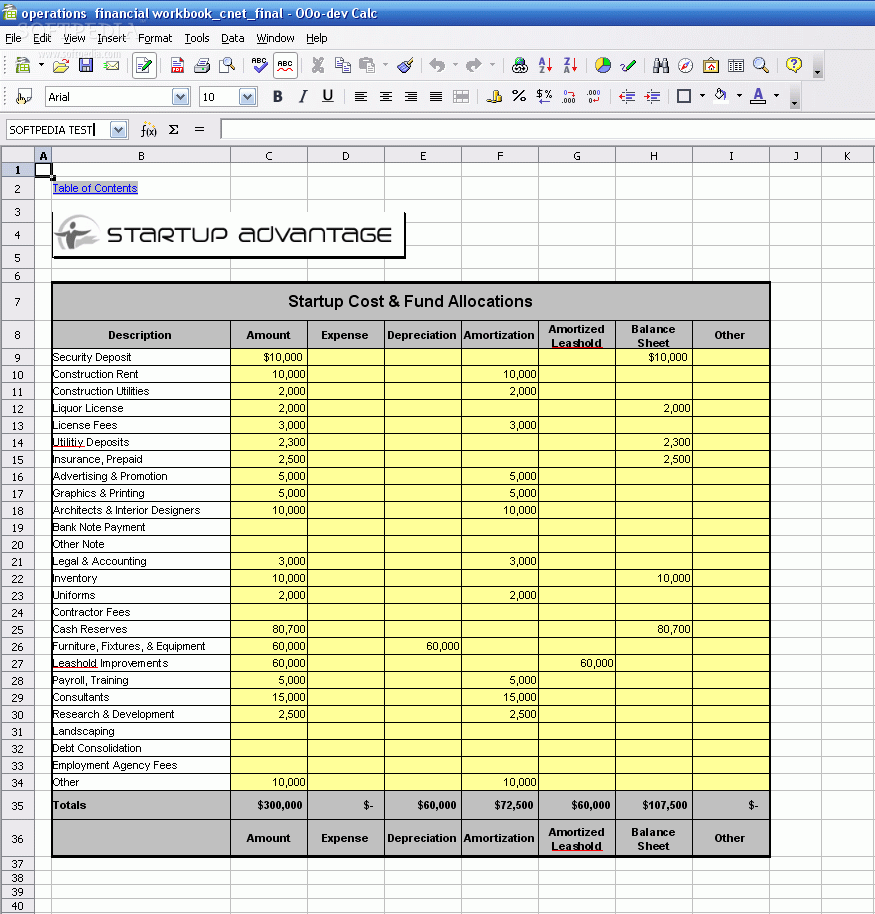Open Font Color dropdown arrow
Image resolution: width=875 pixels, height=914 pixels.
coord(776,96)
